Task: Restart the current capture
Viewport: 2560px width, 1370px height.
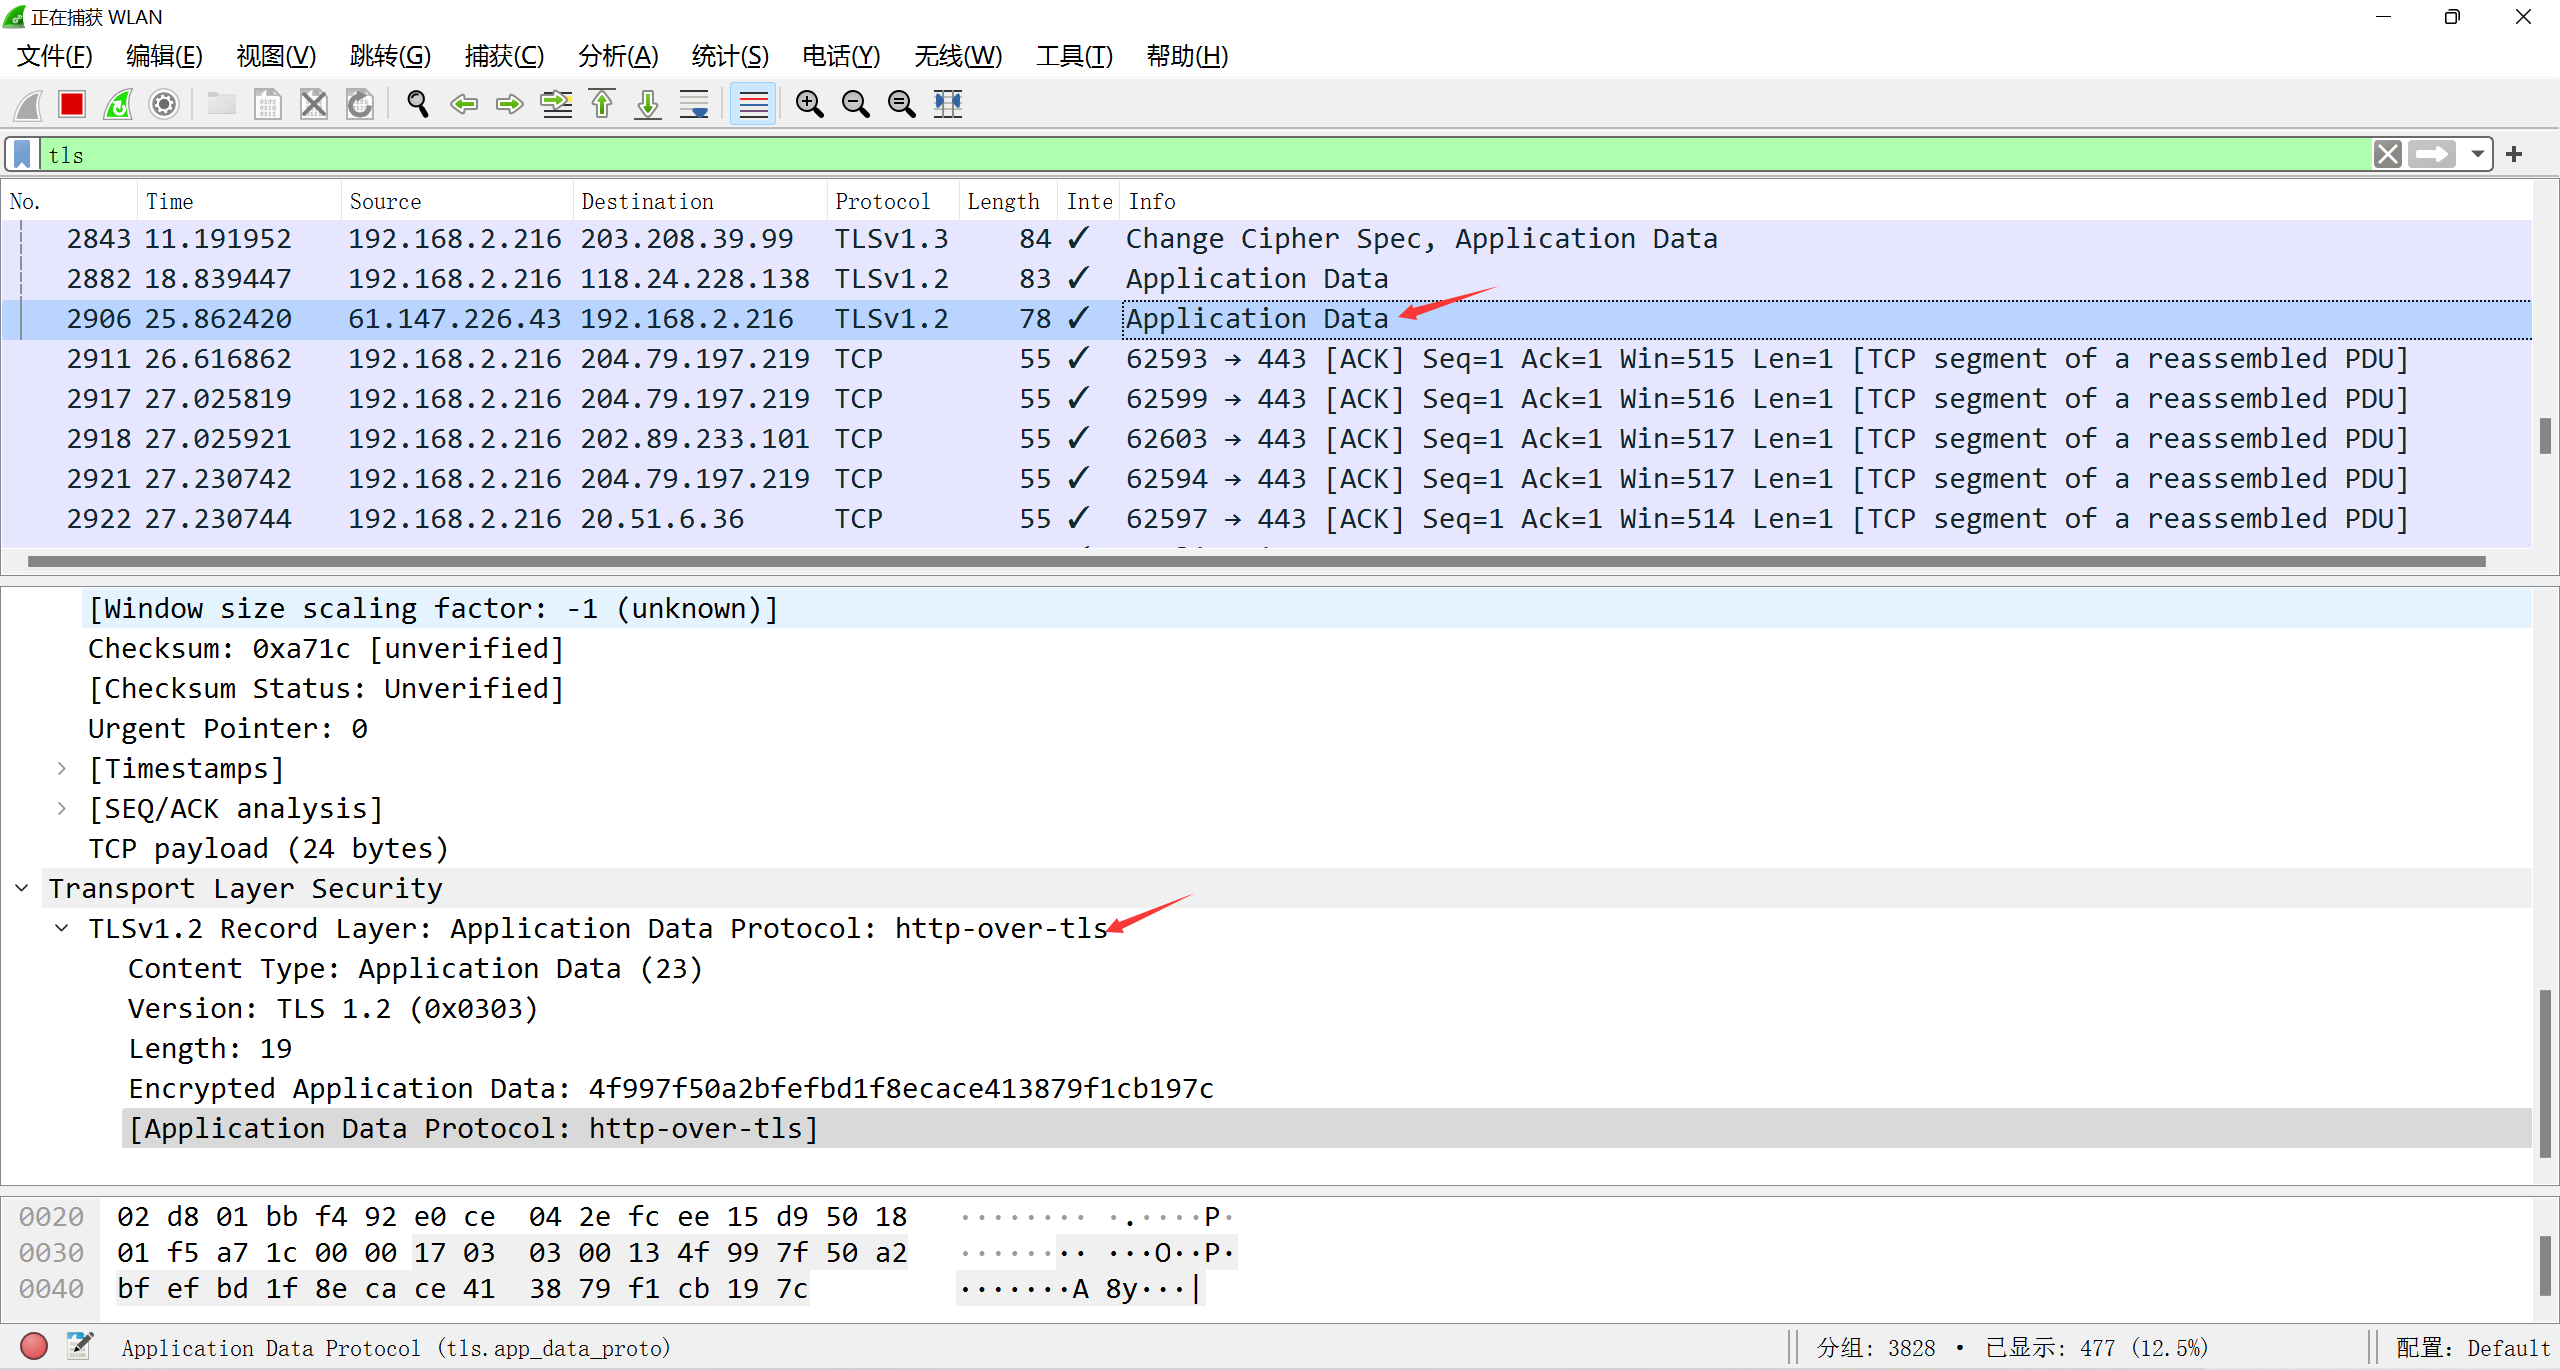Action: [x=118, y=104]
